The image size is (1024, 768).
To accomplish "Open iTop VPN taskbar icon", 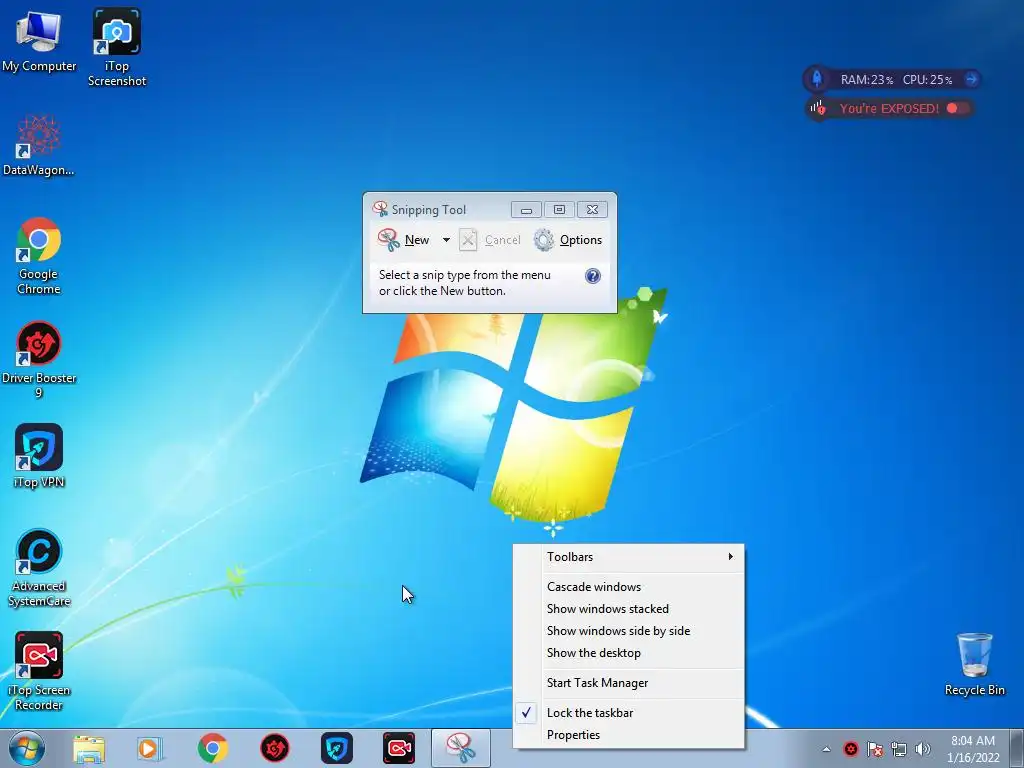I will [x=337, y=748].
